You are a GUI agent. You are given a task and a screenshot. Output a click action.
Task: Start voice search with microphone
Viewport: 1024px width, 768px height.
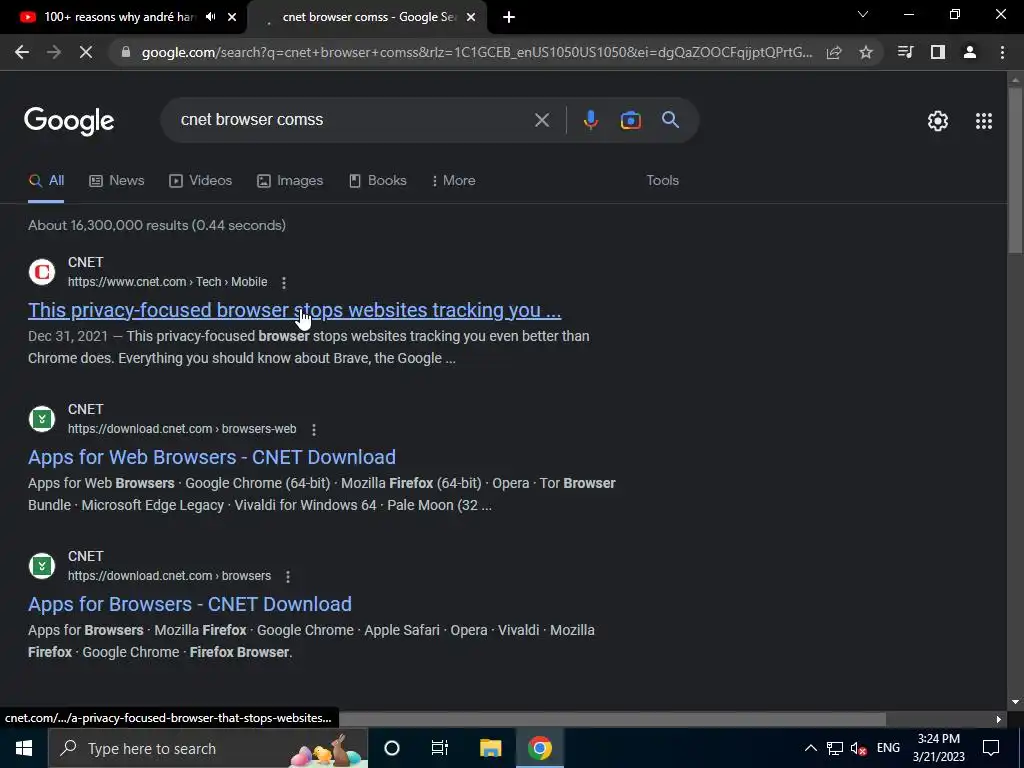590,120
